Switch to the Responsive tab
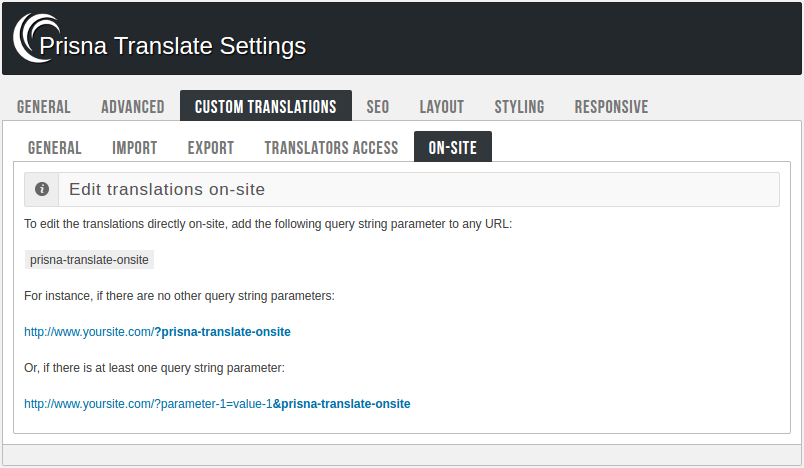 [611, 107]
